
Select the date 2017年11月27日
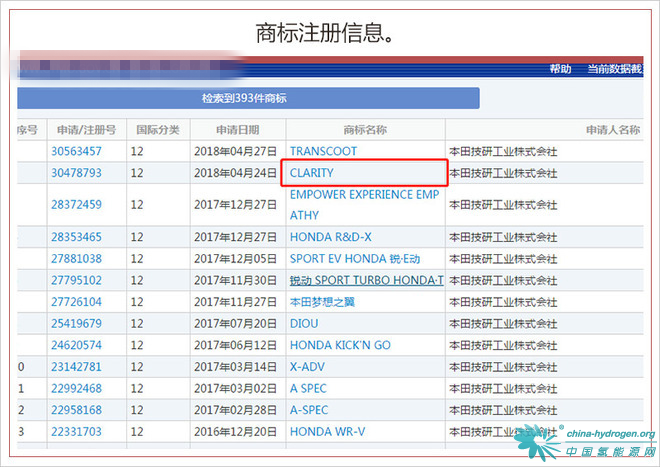point(235,302)
